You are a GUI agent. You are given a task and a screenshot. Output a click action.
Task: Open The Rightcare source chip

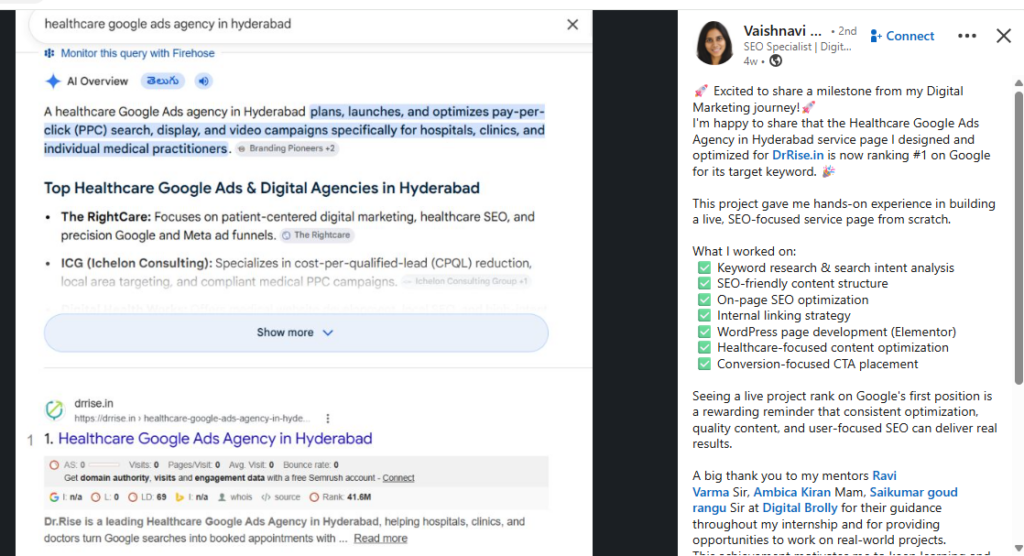point(317,235)
